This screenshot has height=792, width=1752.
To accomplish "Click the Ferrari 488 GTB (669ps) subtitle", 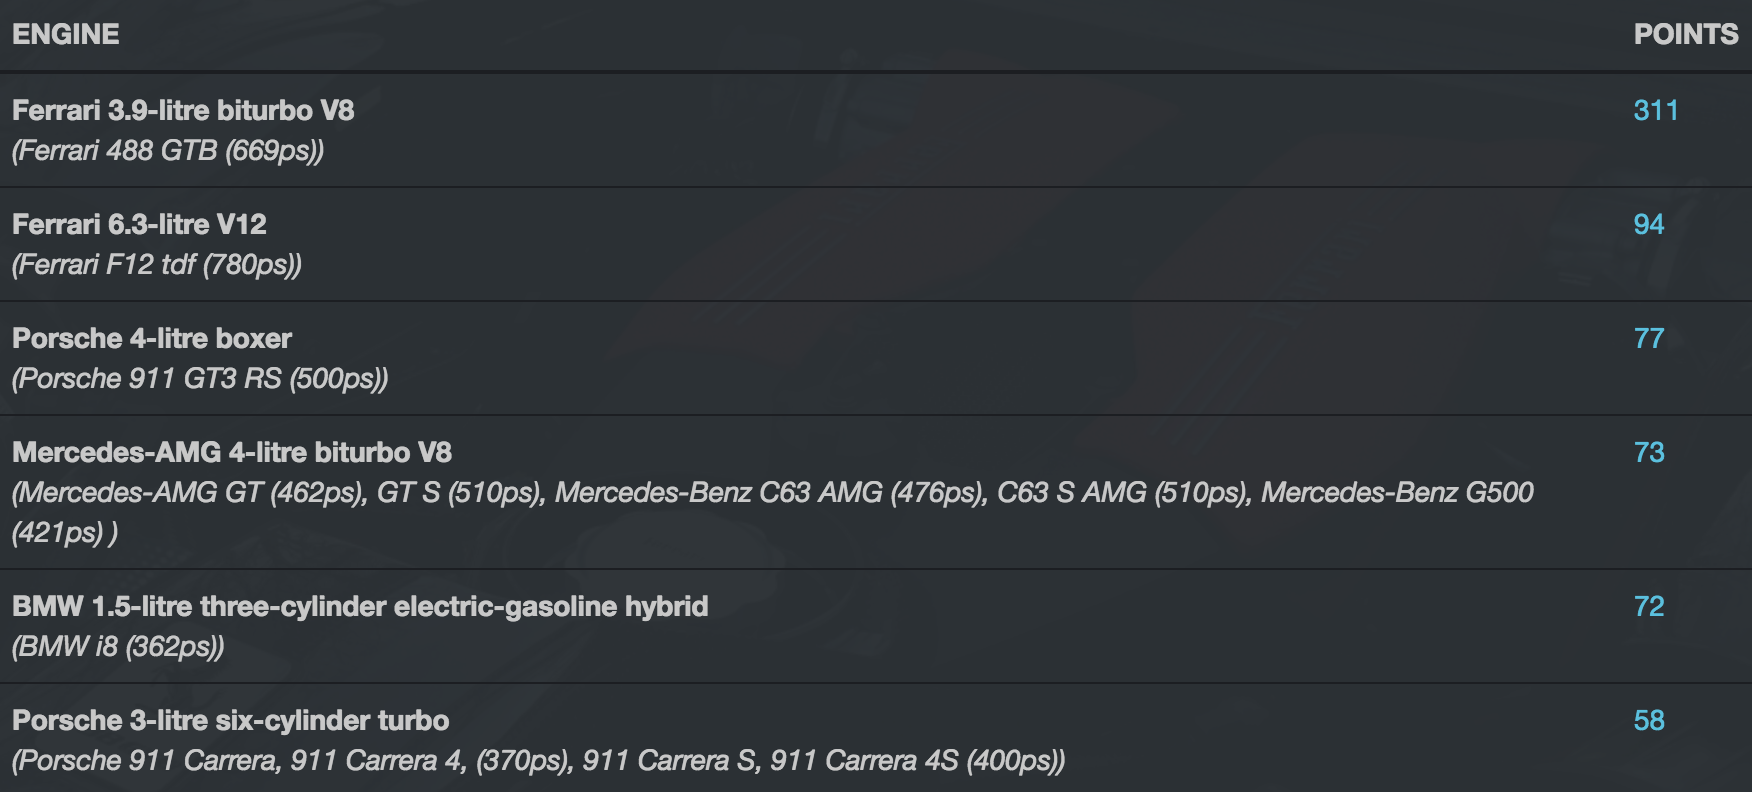I will 168,151.
